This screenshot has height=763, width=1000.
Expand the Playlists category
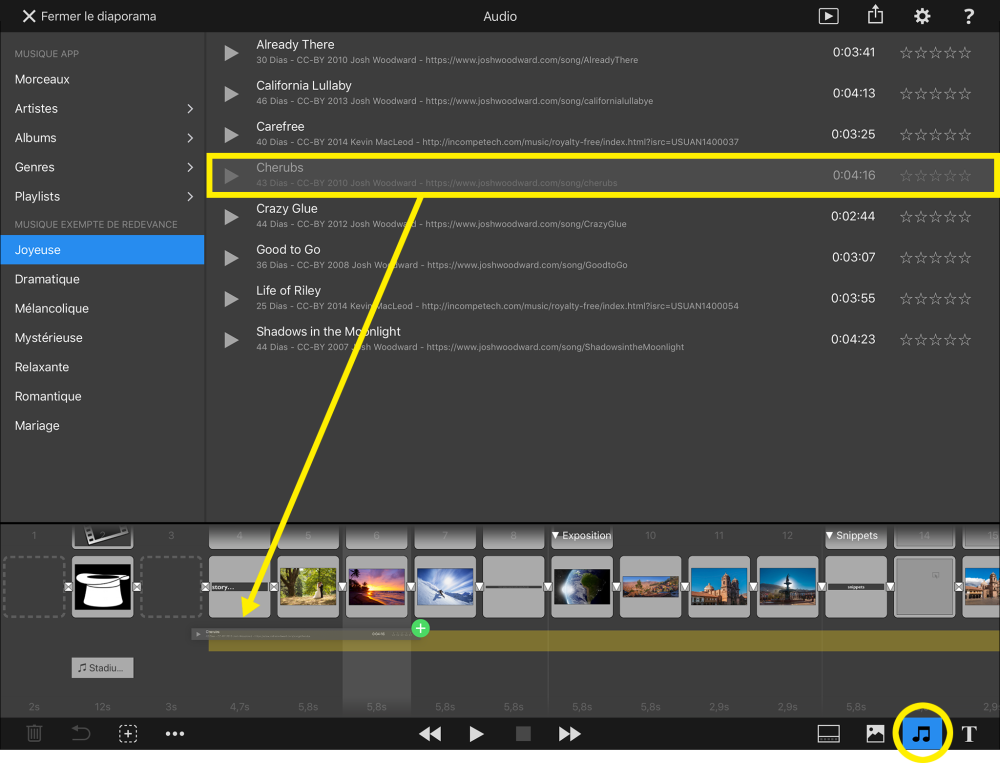pyautogui.click(x=104, y=197)
